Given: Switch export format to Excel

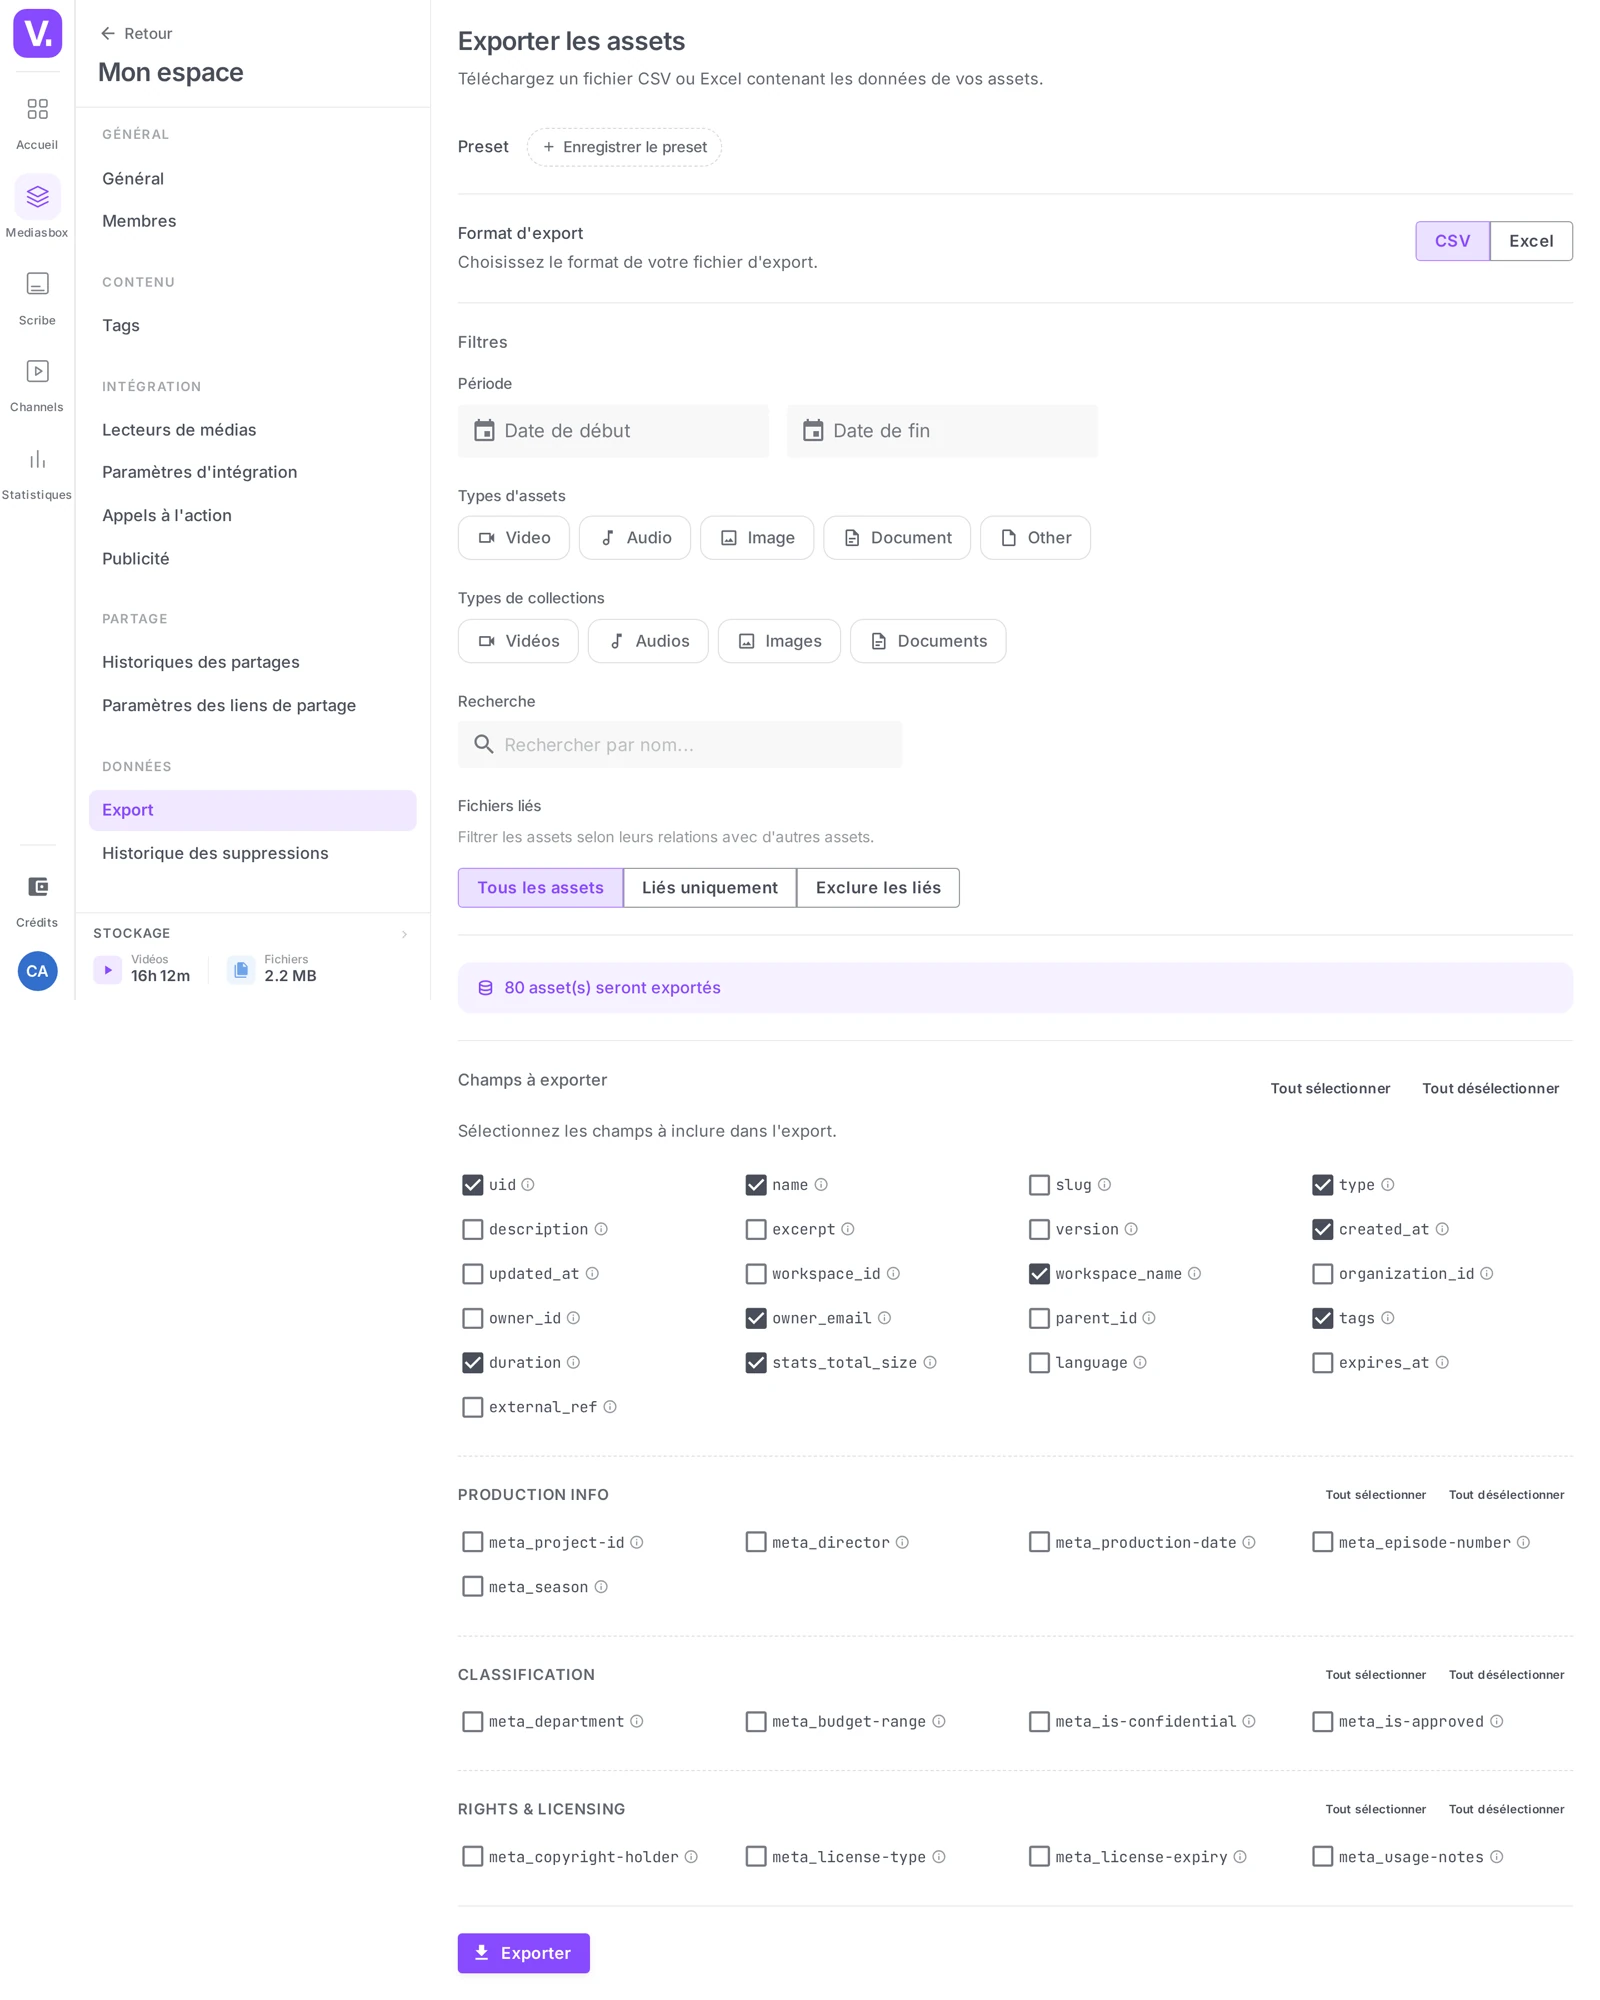Looking at the screenshot, I should (1530, 241).
